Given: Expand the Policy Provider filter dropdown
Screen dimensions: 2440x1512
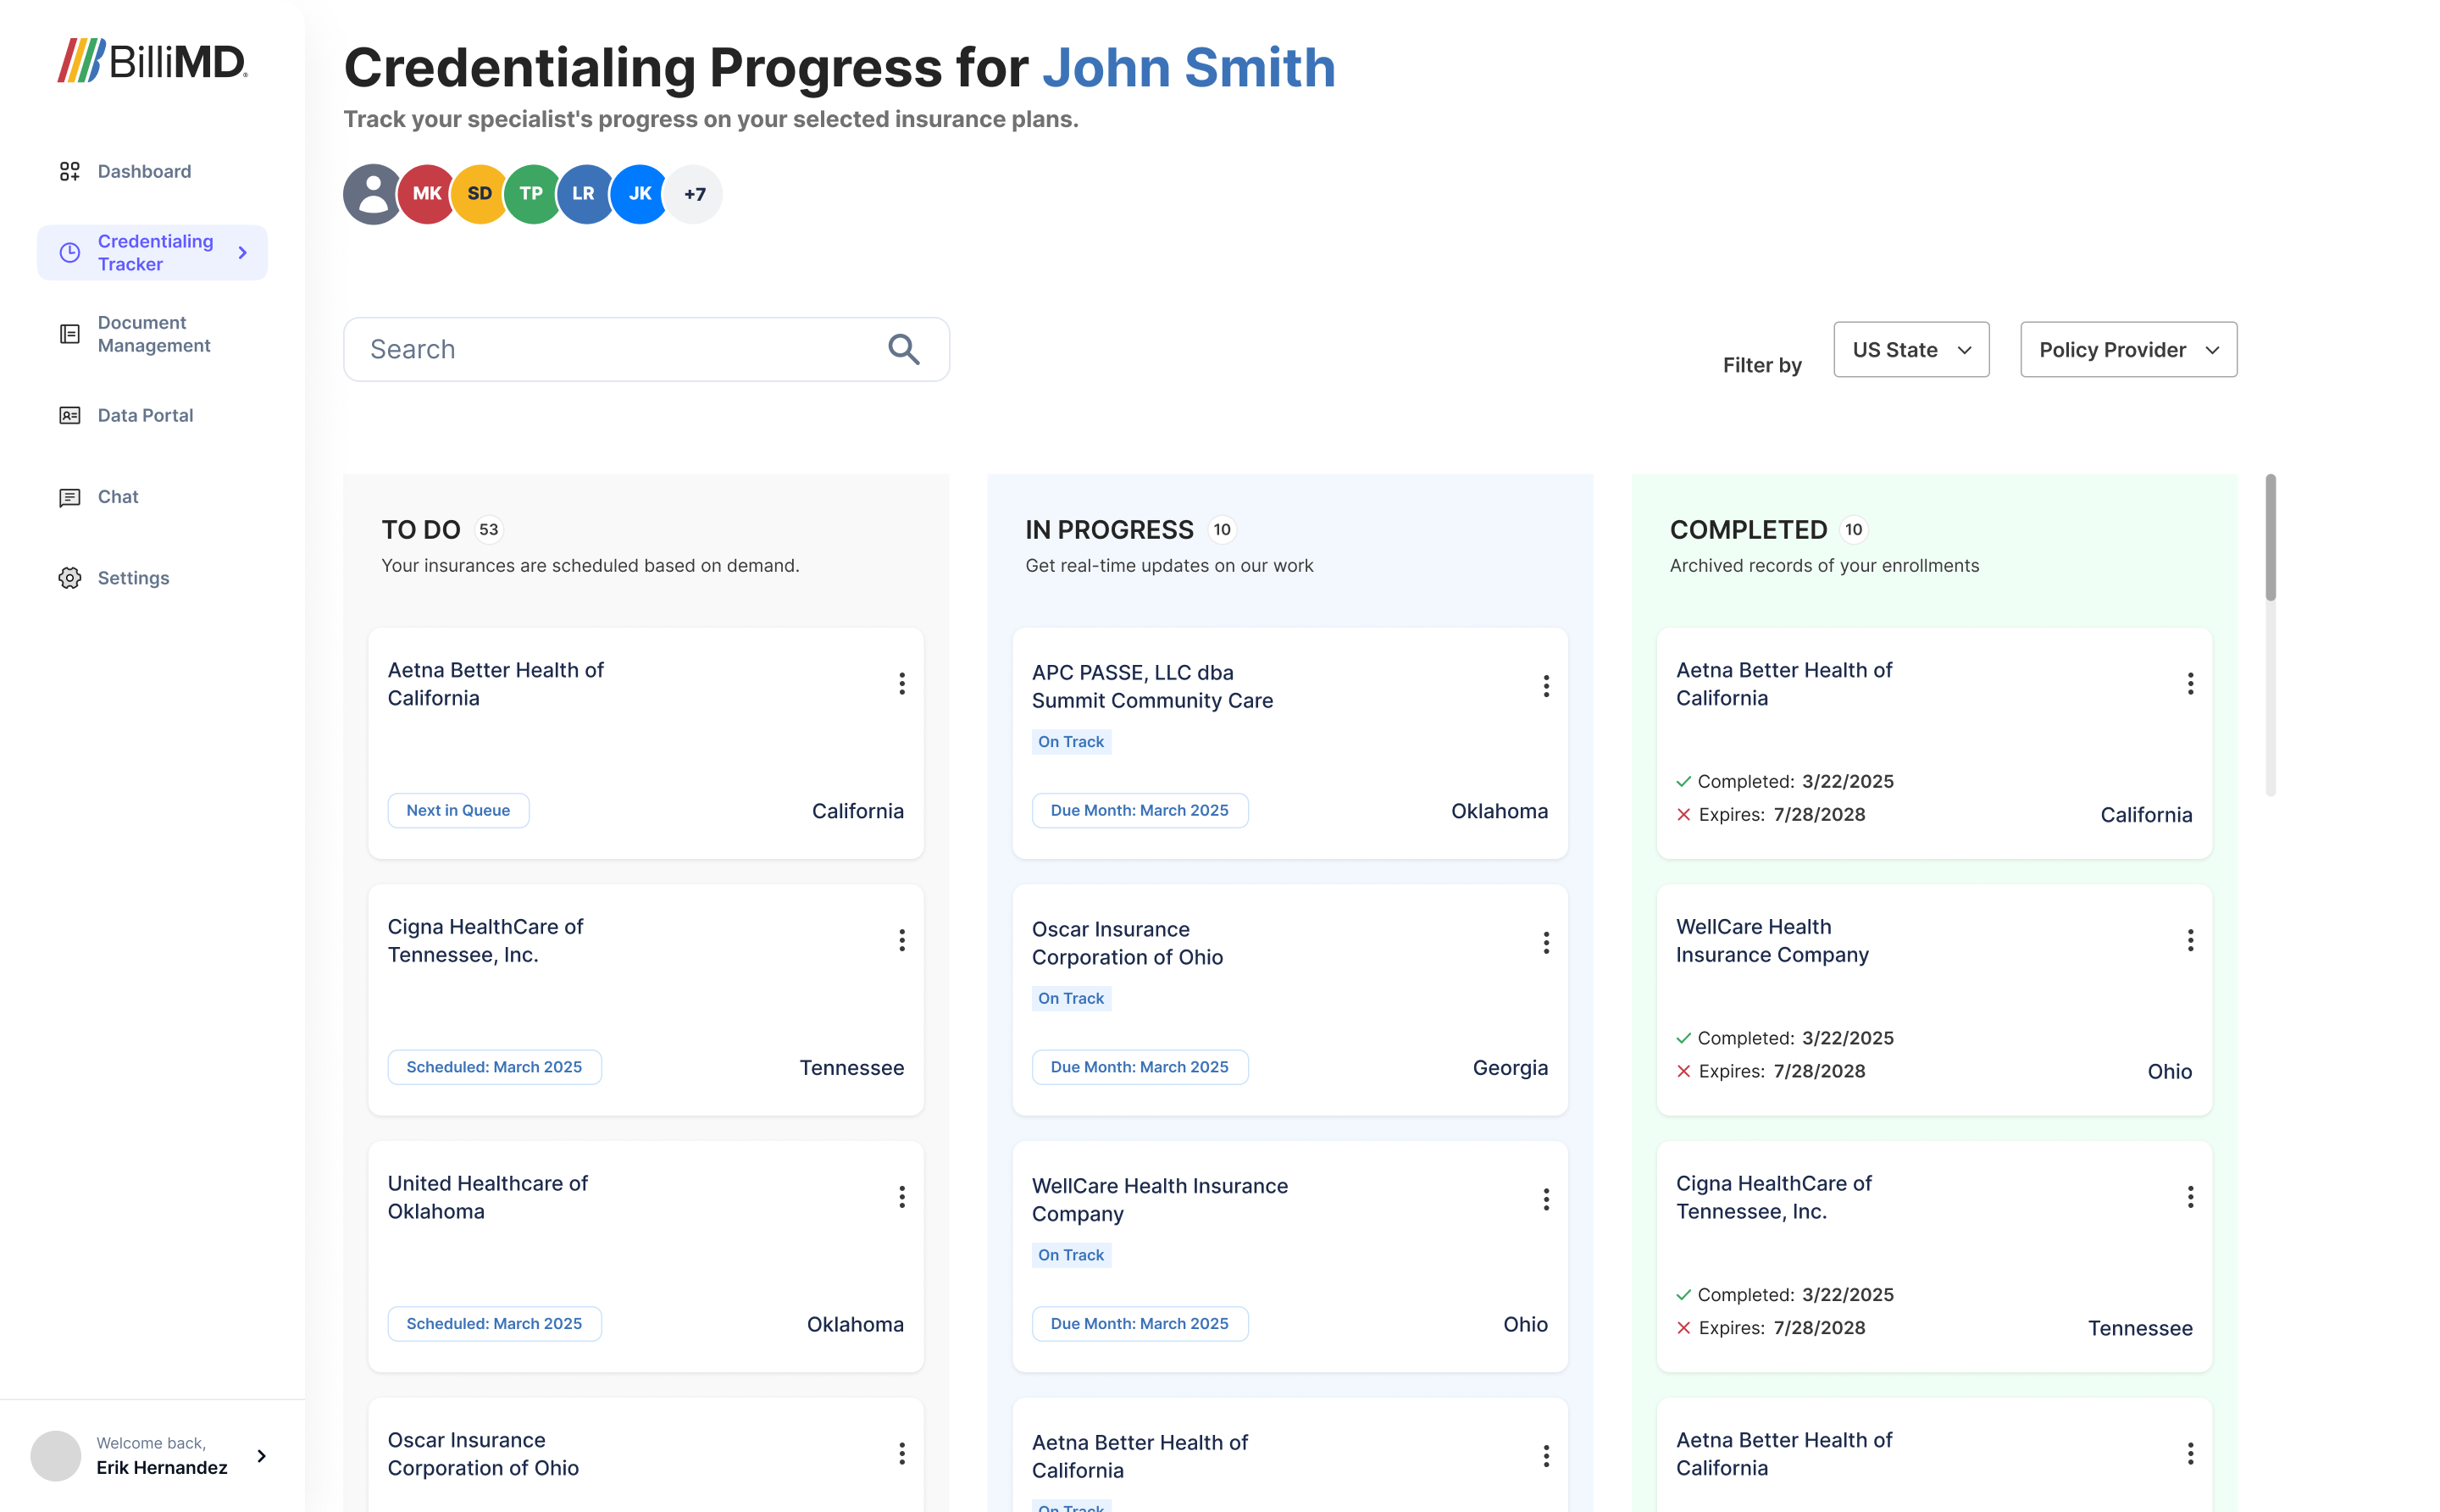Looking at the screenshot, I should click(2127, 350).
